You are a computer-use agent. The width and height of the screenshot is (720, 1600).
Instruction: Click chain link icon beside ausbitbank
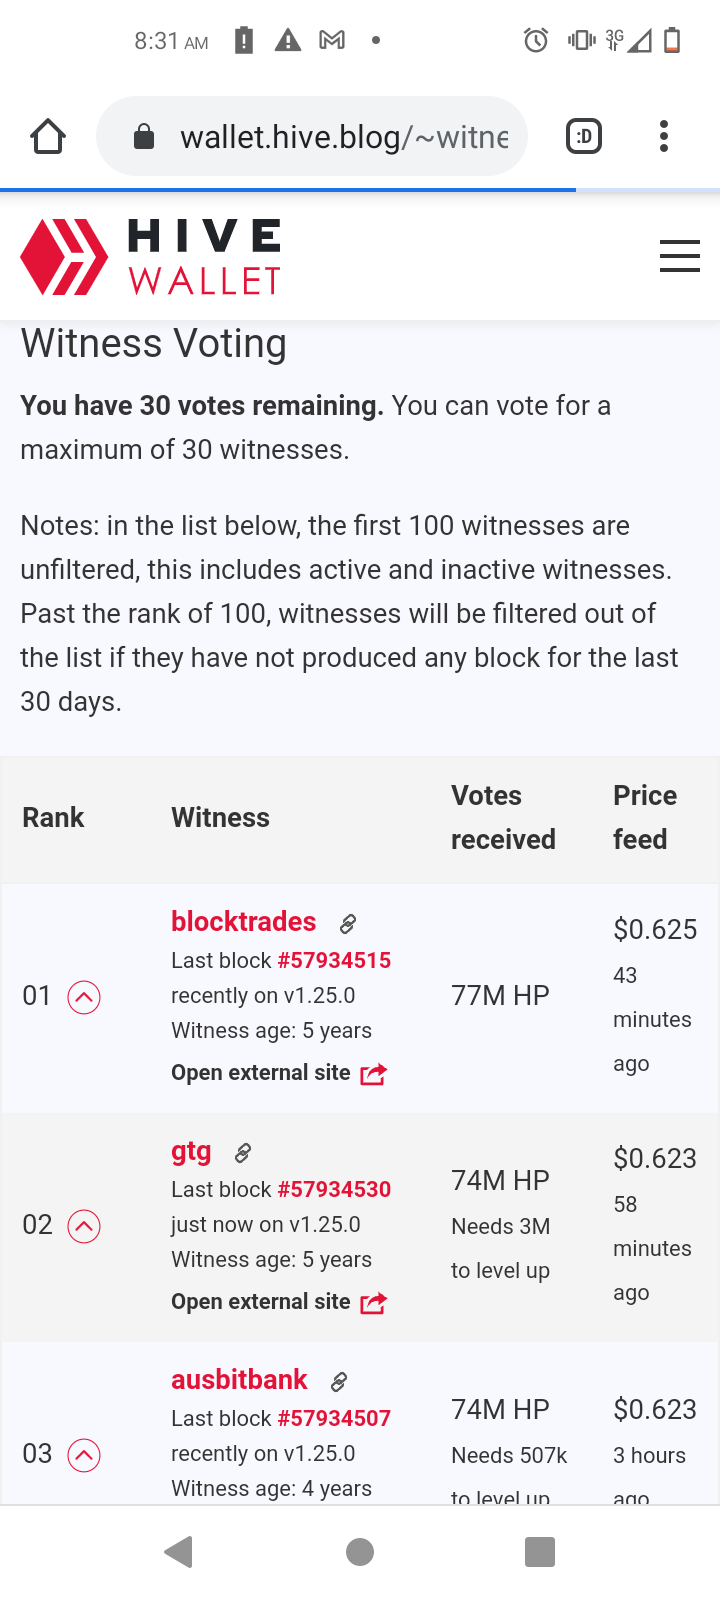point(339,1382)
